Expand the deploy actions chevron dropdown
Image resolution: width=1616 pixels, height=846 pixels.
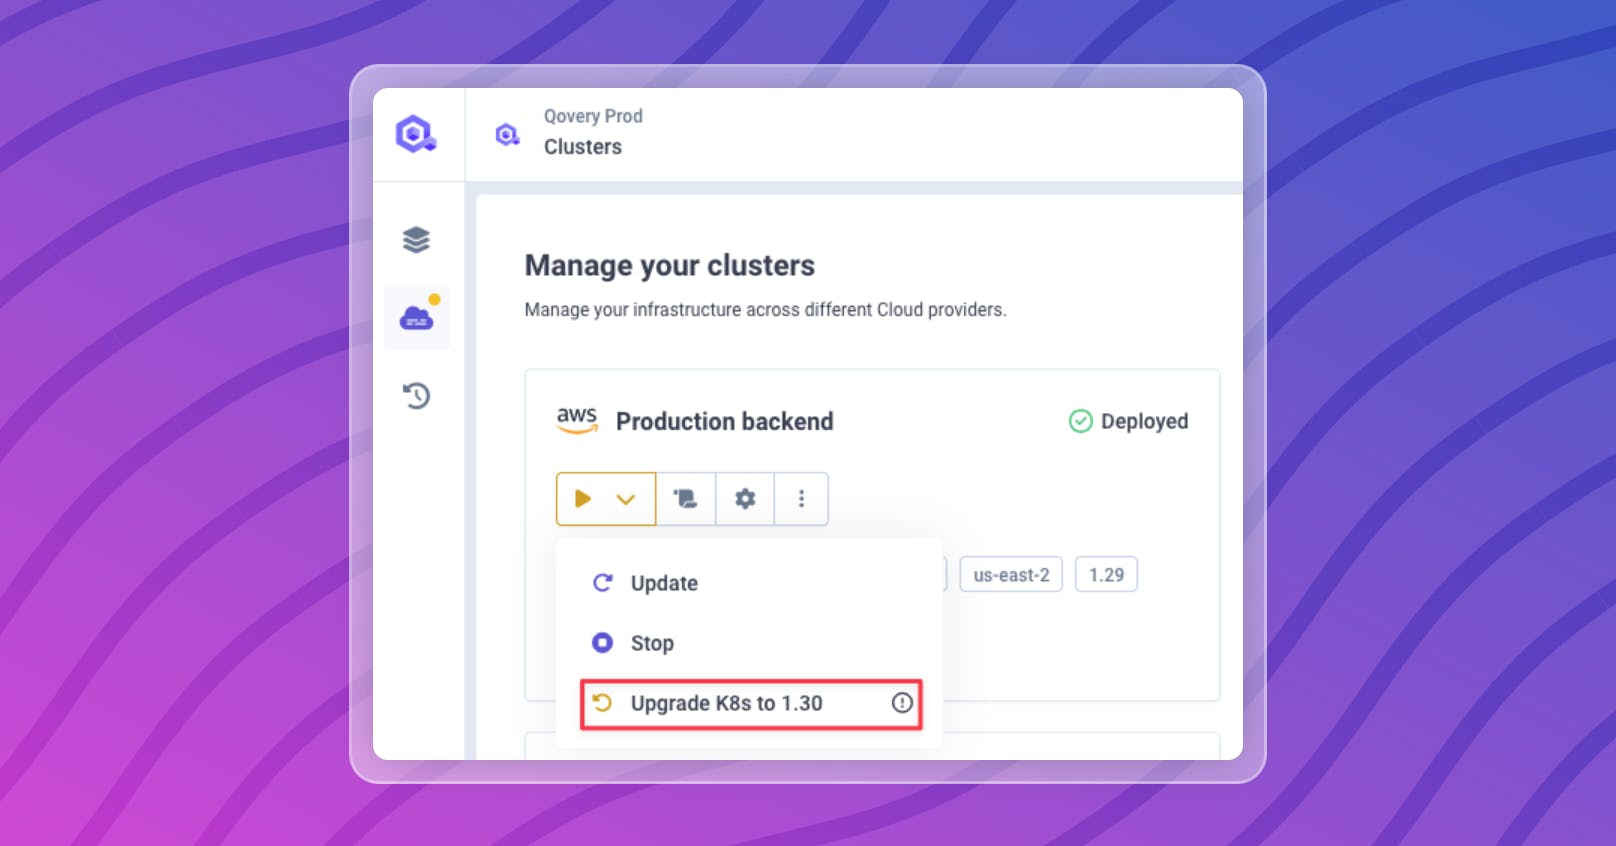(626, 499)
